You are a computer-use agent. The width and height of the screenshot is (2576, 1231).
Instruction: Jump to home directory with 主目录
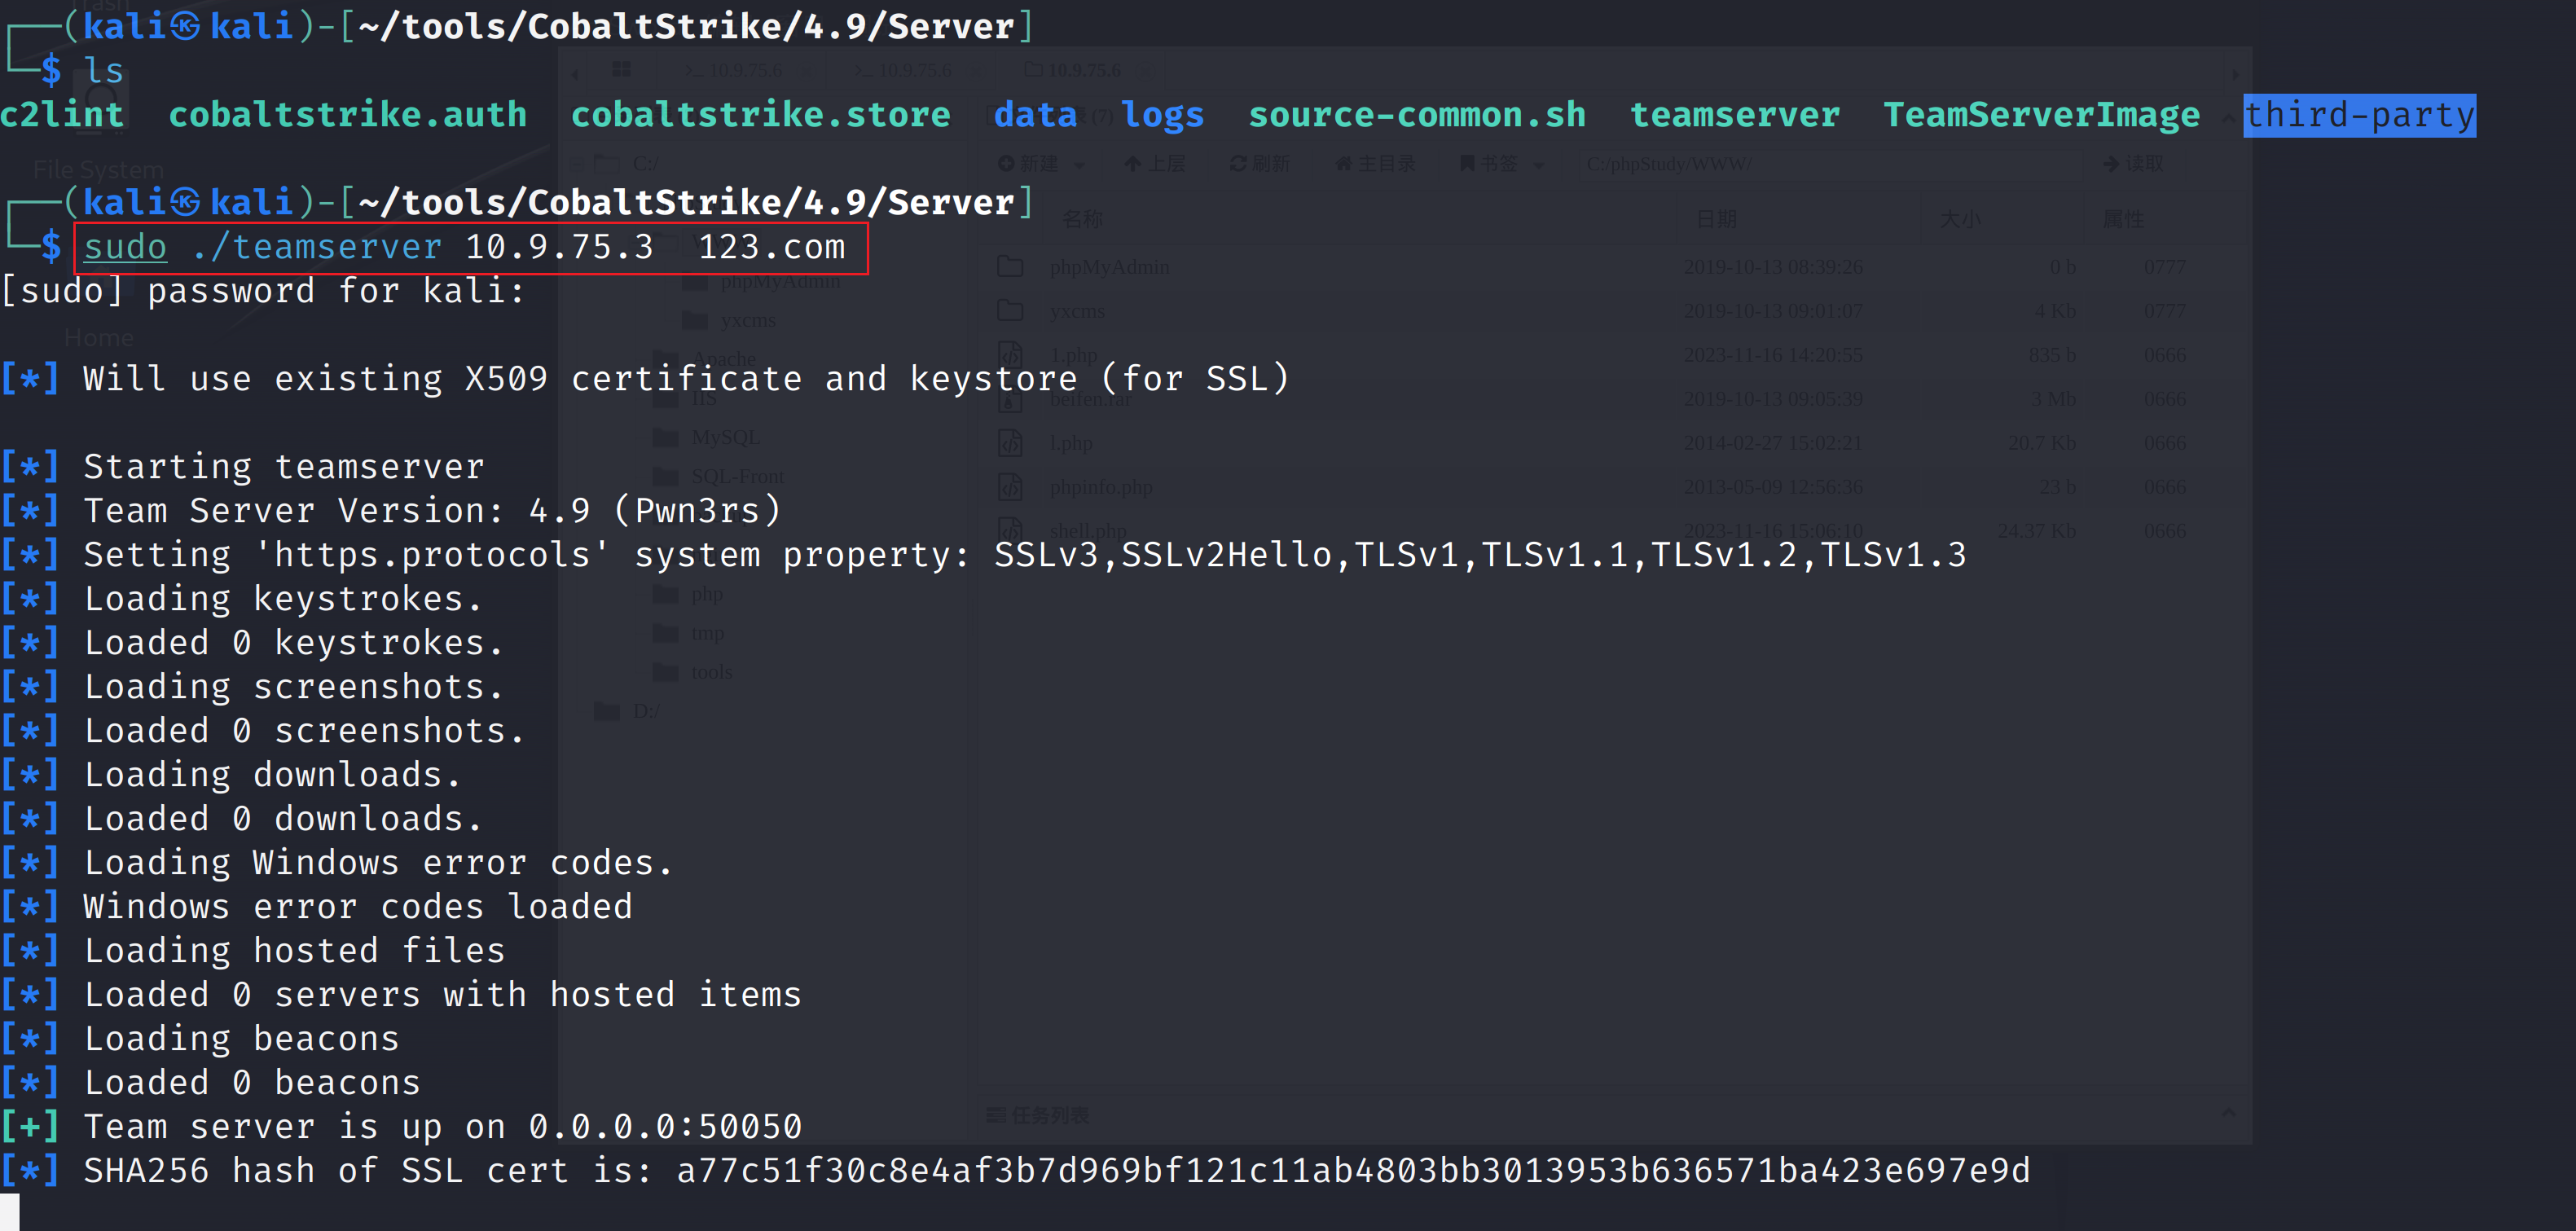(x=1375, y=163)
